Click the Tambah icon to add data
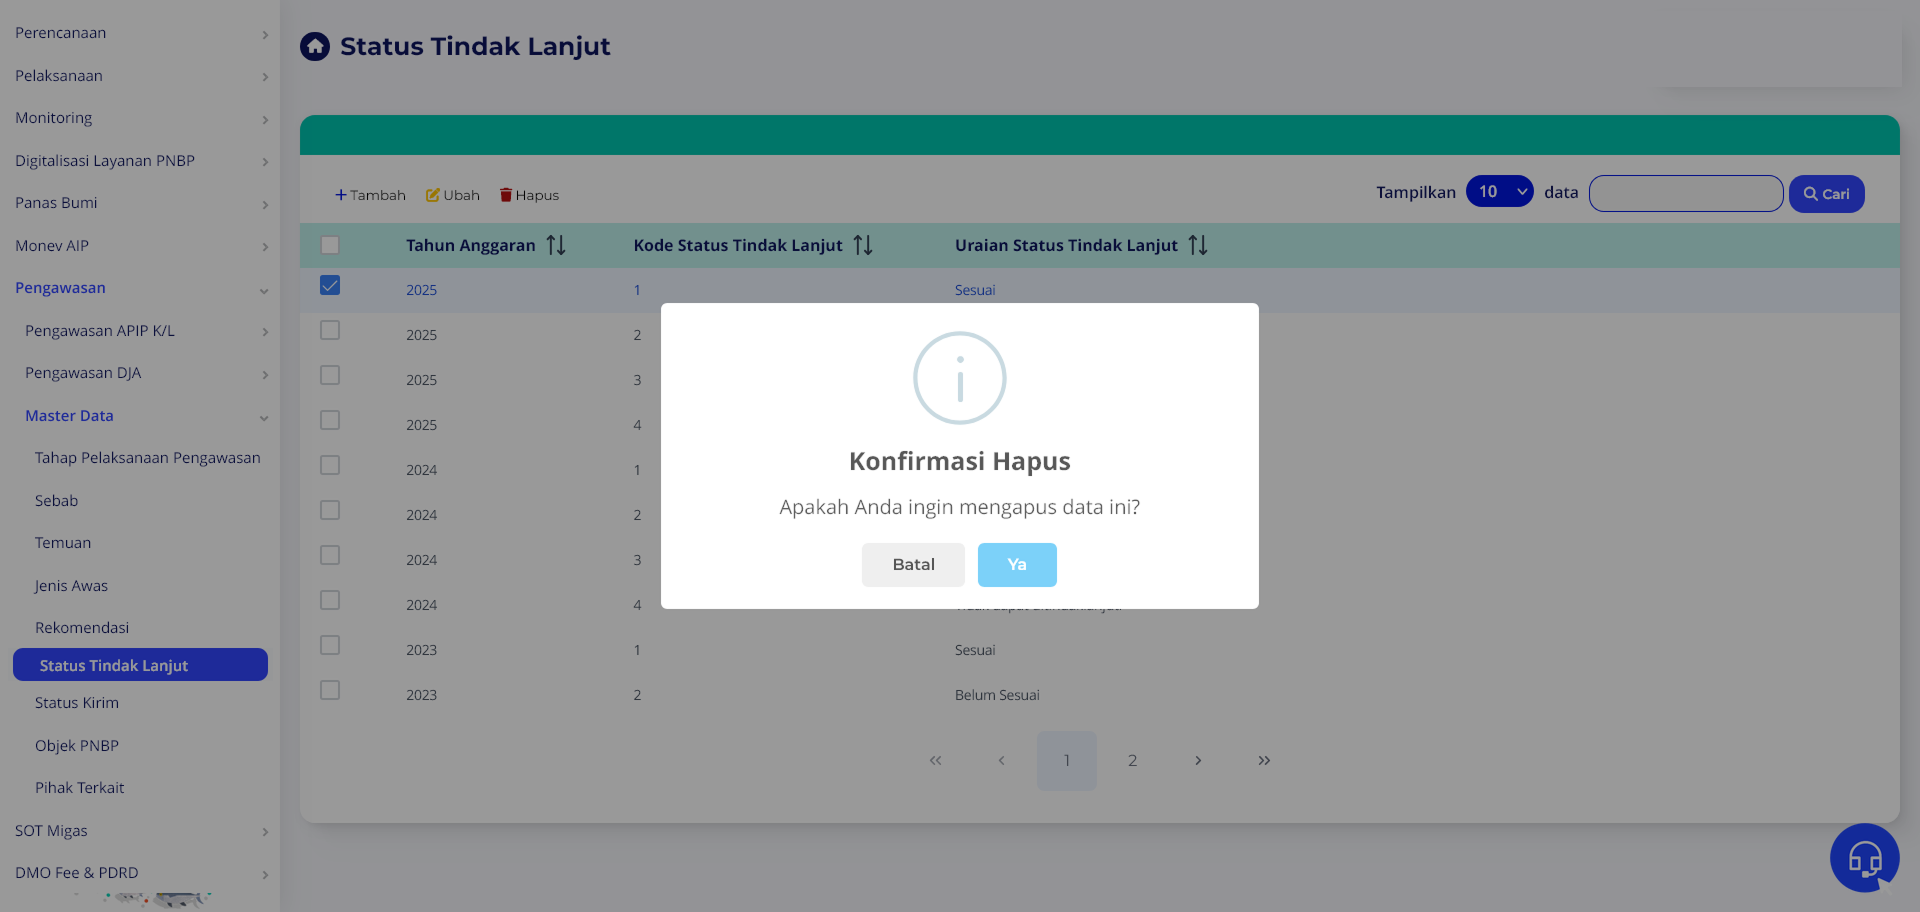 point(342,194)
